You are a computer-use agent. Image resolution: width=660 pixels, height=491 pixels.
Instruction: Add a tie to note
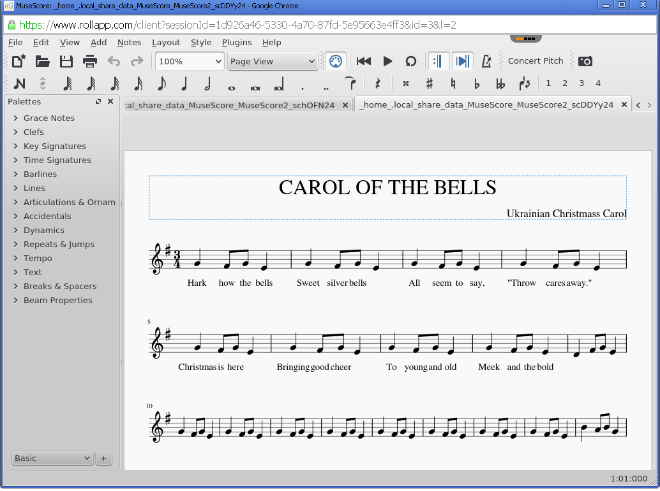350,83
